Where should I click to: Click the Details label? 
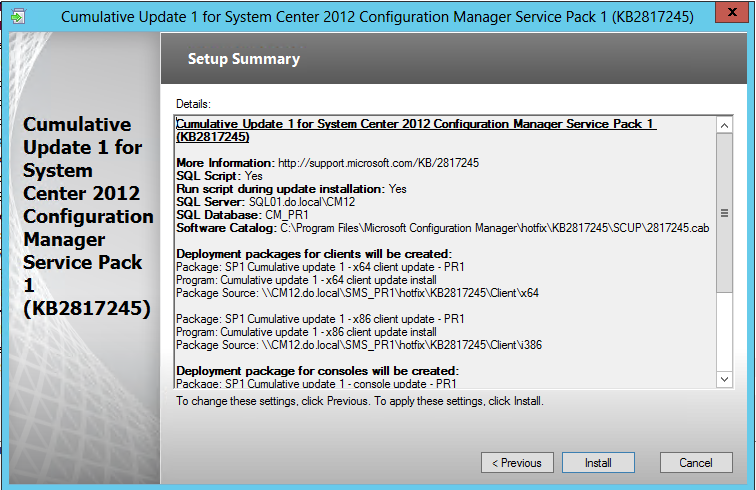pos(193,104)
